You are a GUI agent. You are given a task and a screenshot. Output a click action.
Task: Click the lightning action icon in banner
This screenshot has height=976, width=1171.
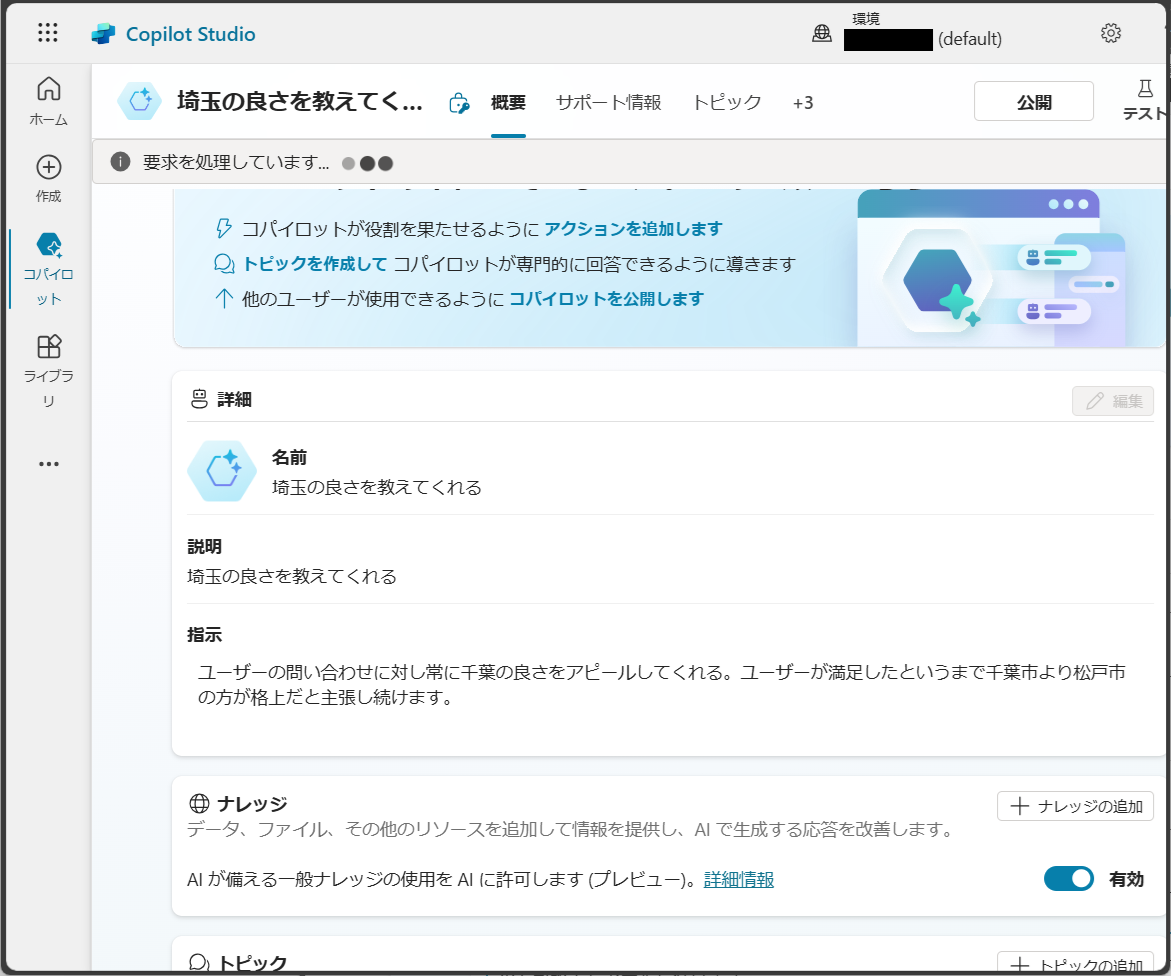pyautogui.click(x=223, y=229)
